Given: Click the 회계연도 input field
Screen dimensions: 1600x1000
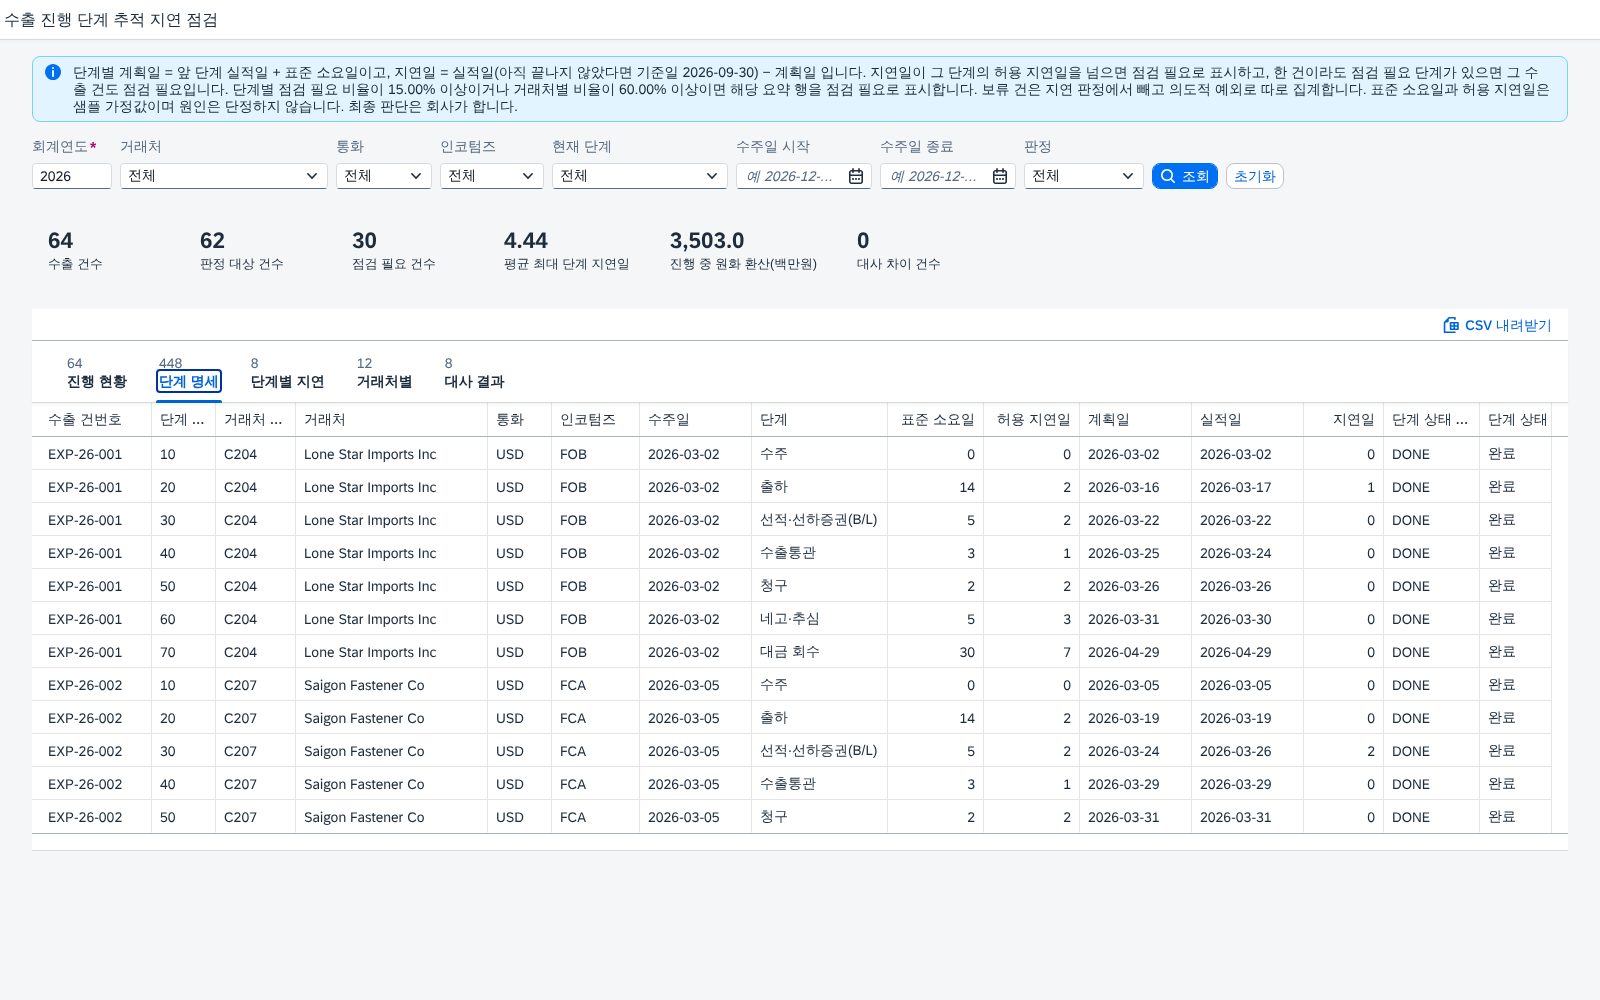Looking at the screenshot, I should 72,176.
